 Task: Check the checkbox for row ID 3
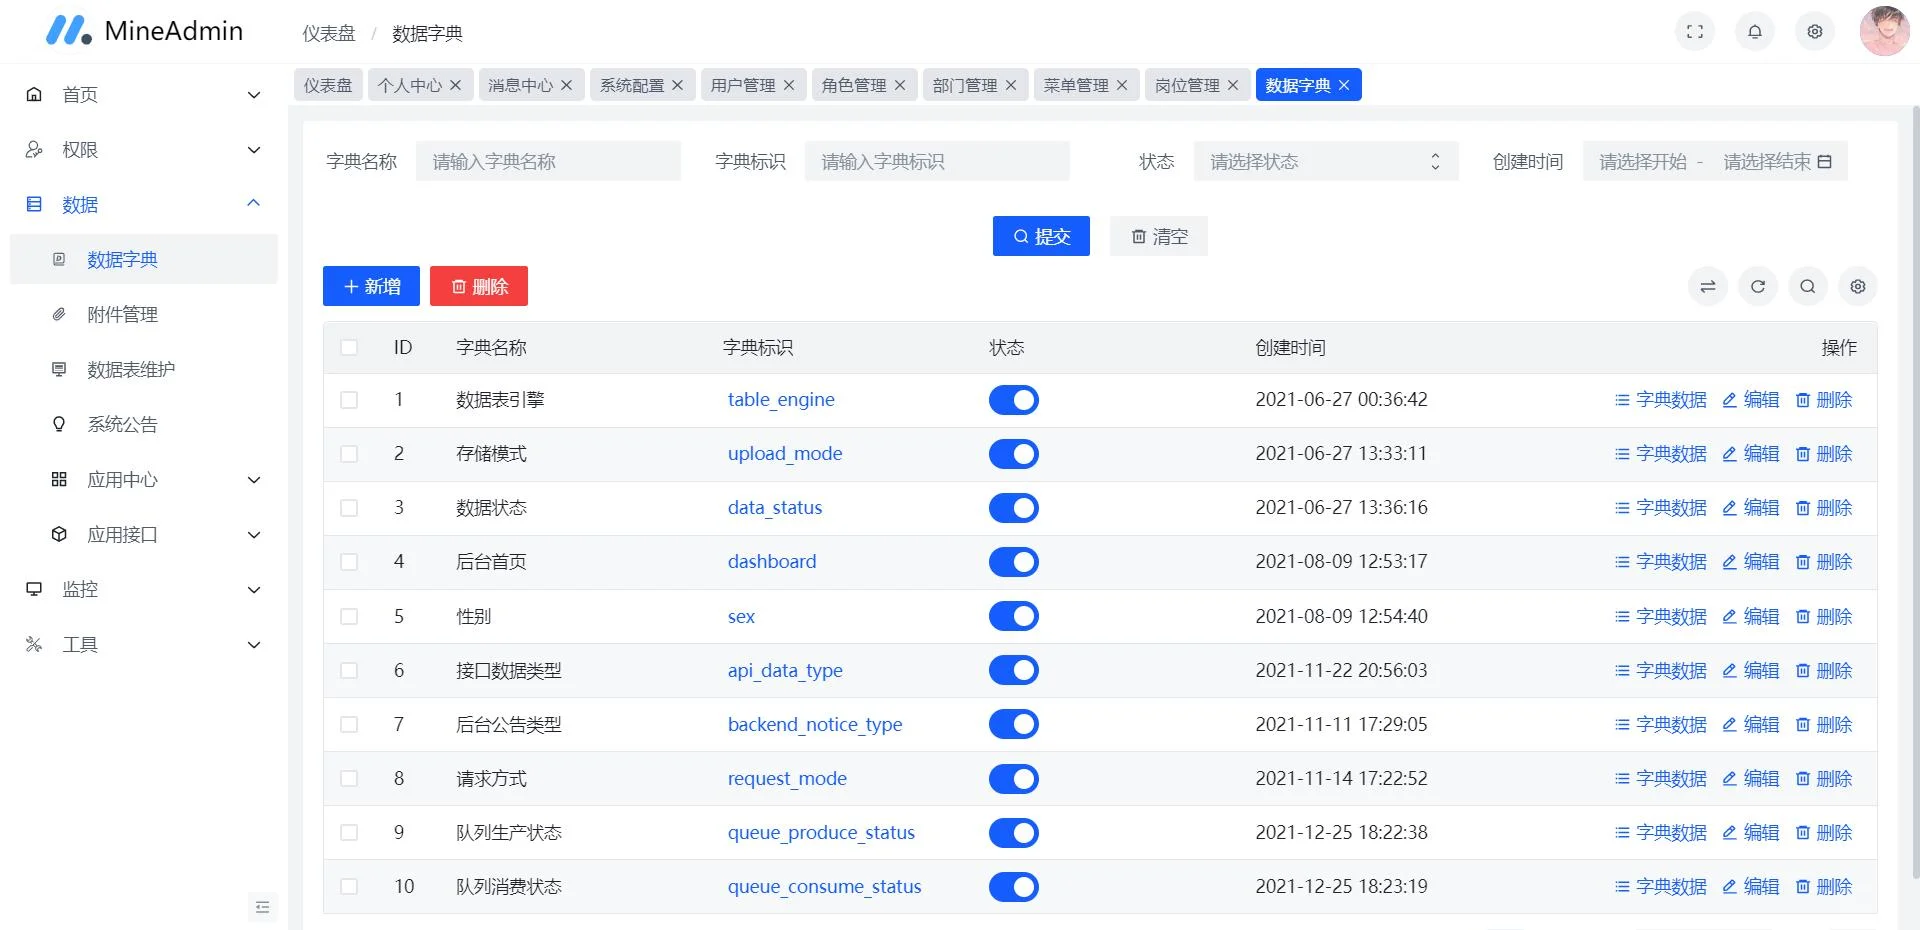click(349, 507)
